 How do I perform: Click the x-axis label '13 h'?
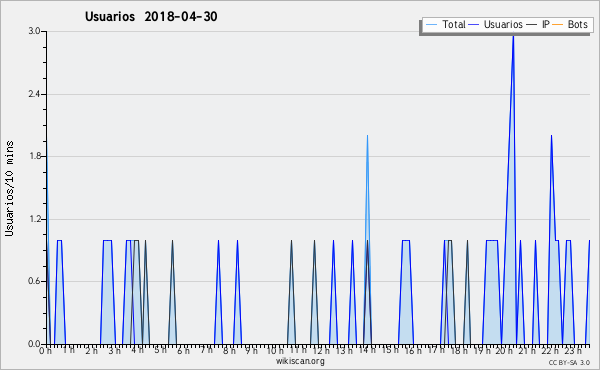[344, 351]
